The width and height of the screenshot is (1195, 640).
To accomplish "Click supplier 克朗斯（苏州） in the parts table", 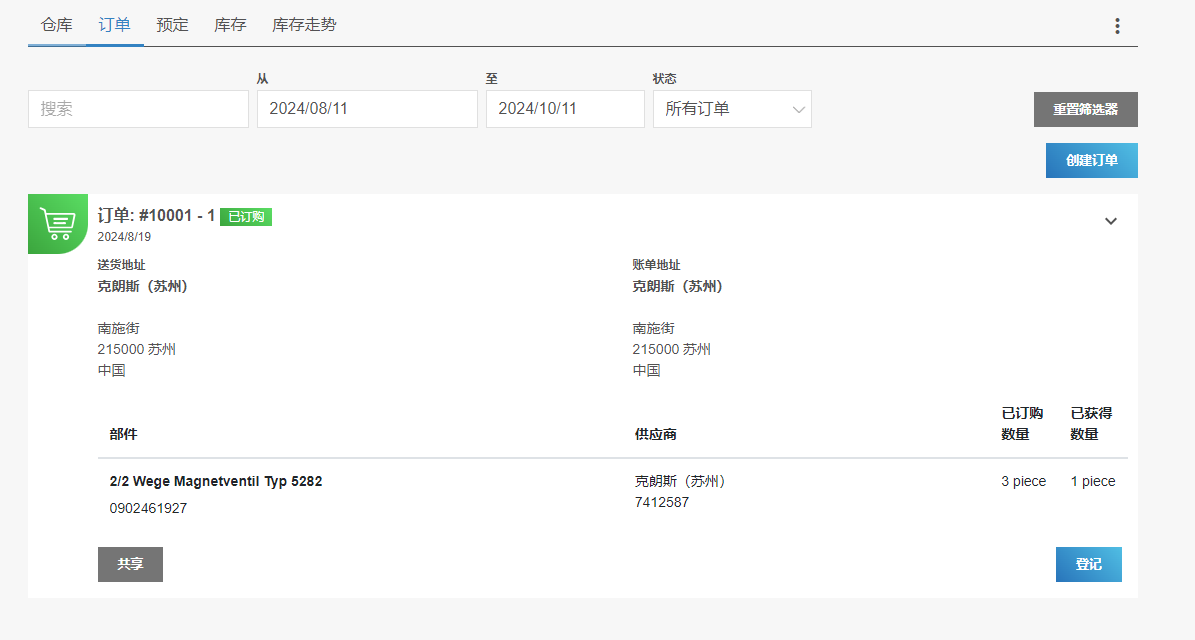I will pyautogui.click(x=680, y=481).
